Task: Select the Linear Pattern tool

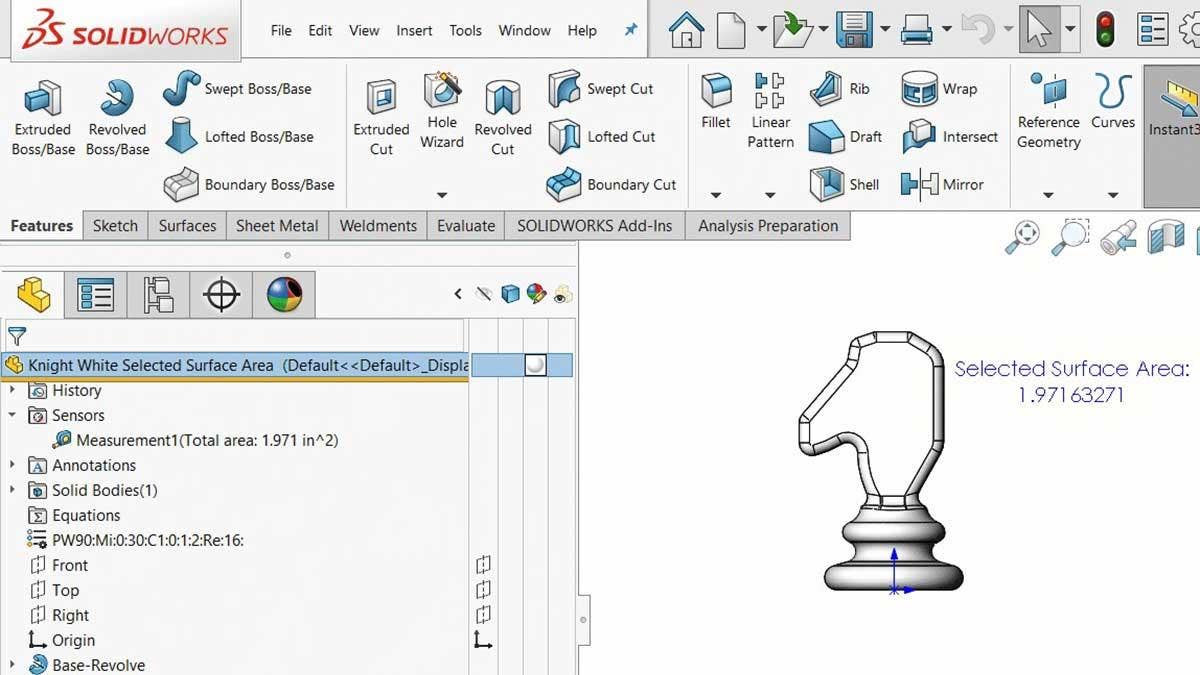Action: pos(770,111)
